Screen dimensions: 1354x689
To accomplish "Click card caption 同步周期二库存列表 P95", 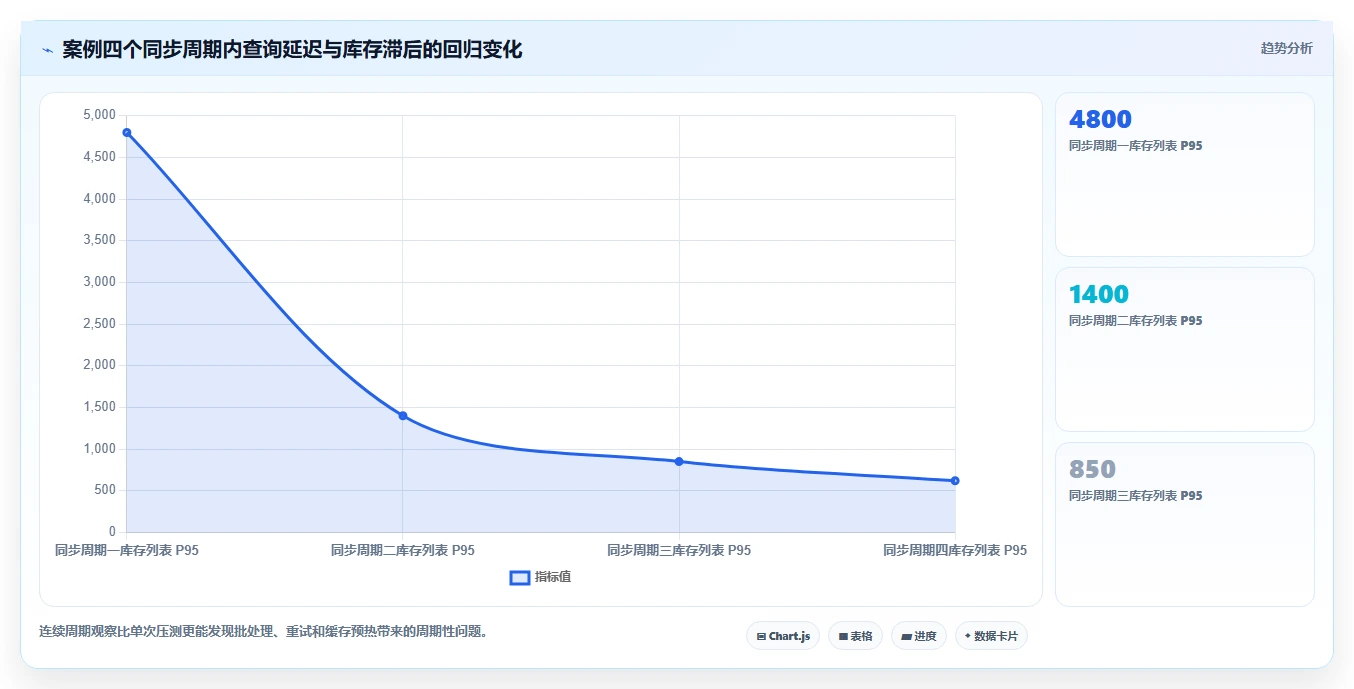I will (x=1135, y=321).
